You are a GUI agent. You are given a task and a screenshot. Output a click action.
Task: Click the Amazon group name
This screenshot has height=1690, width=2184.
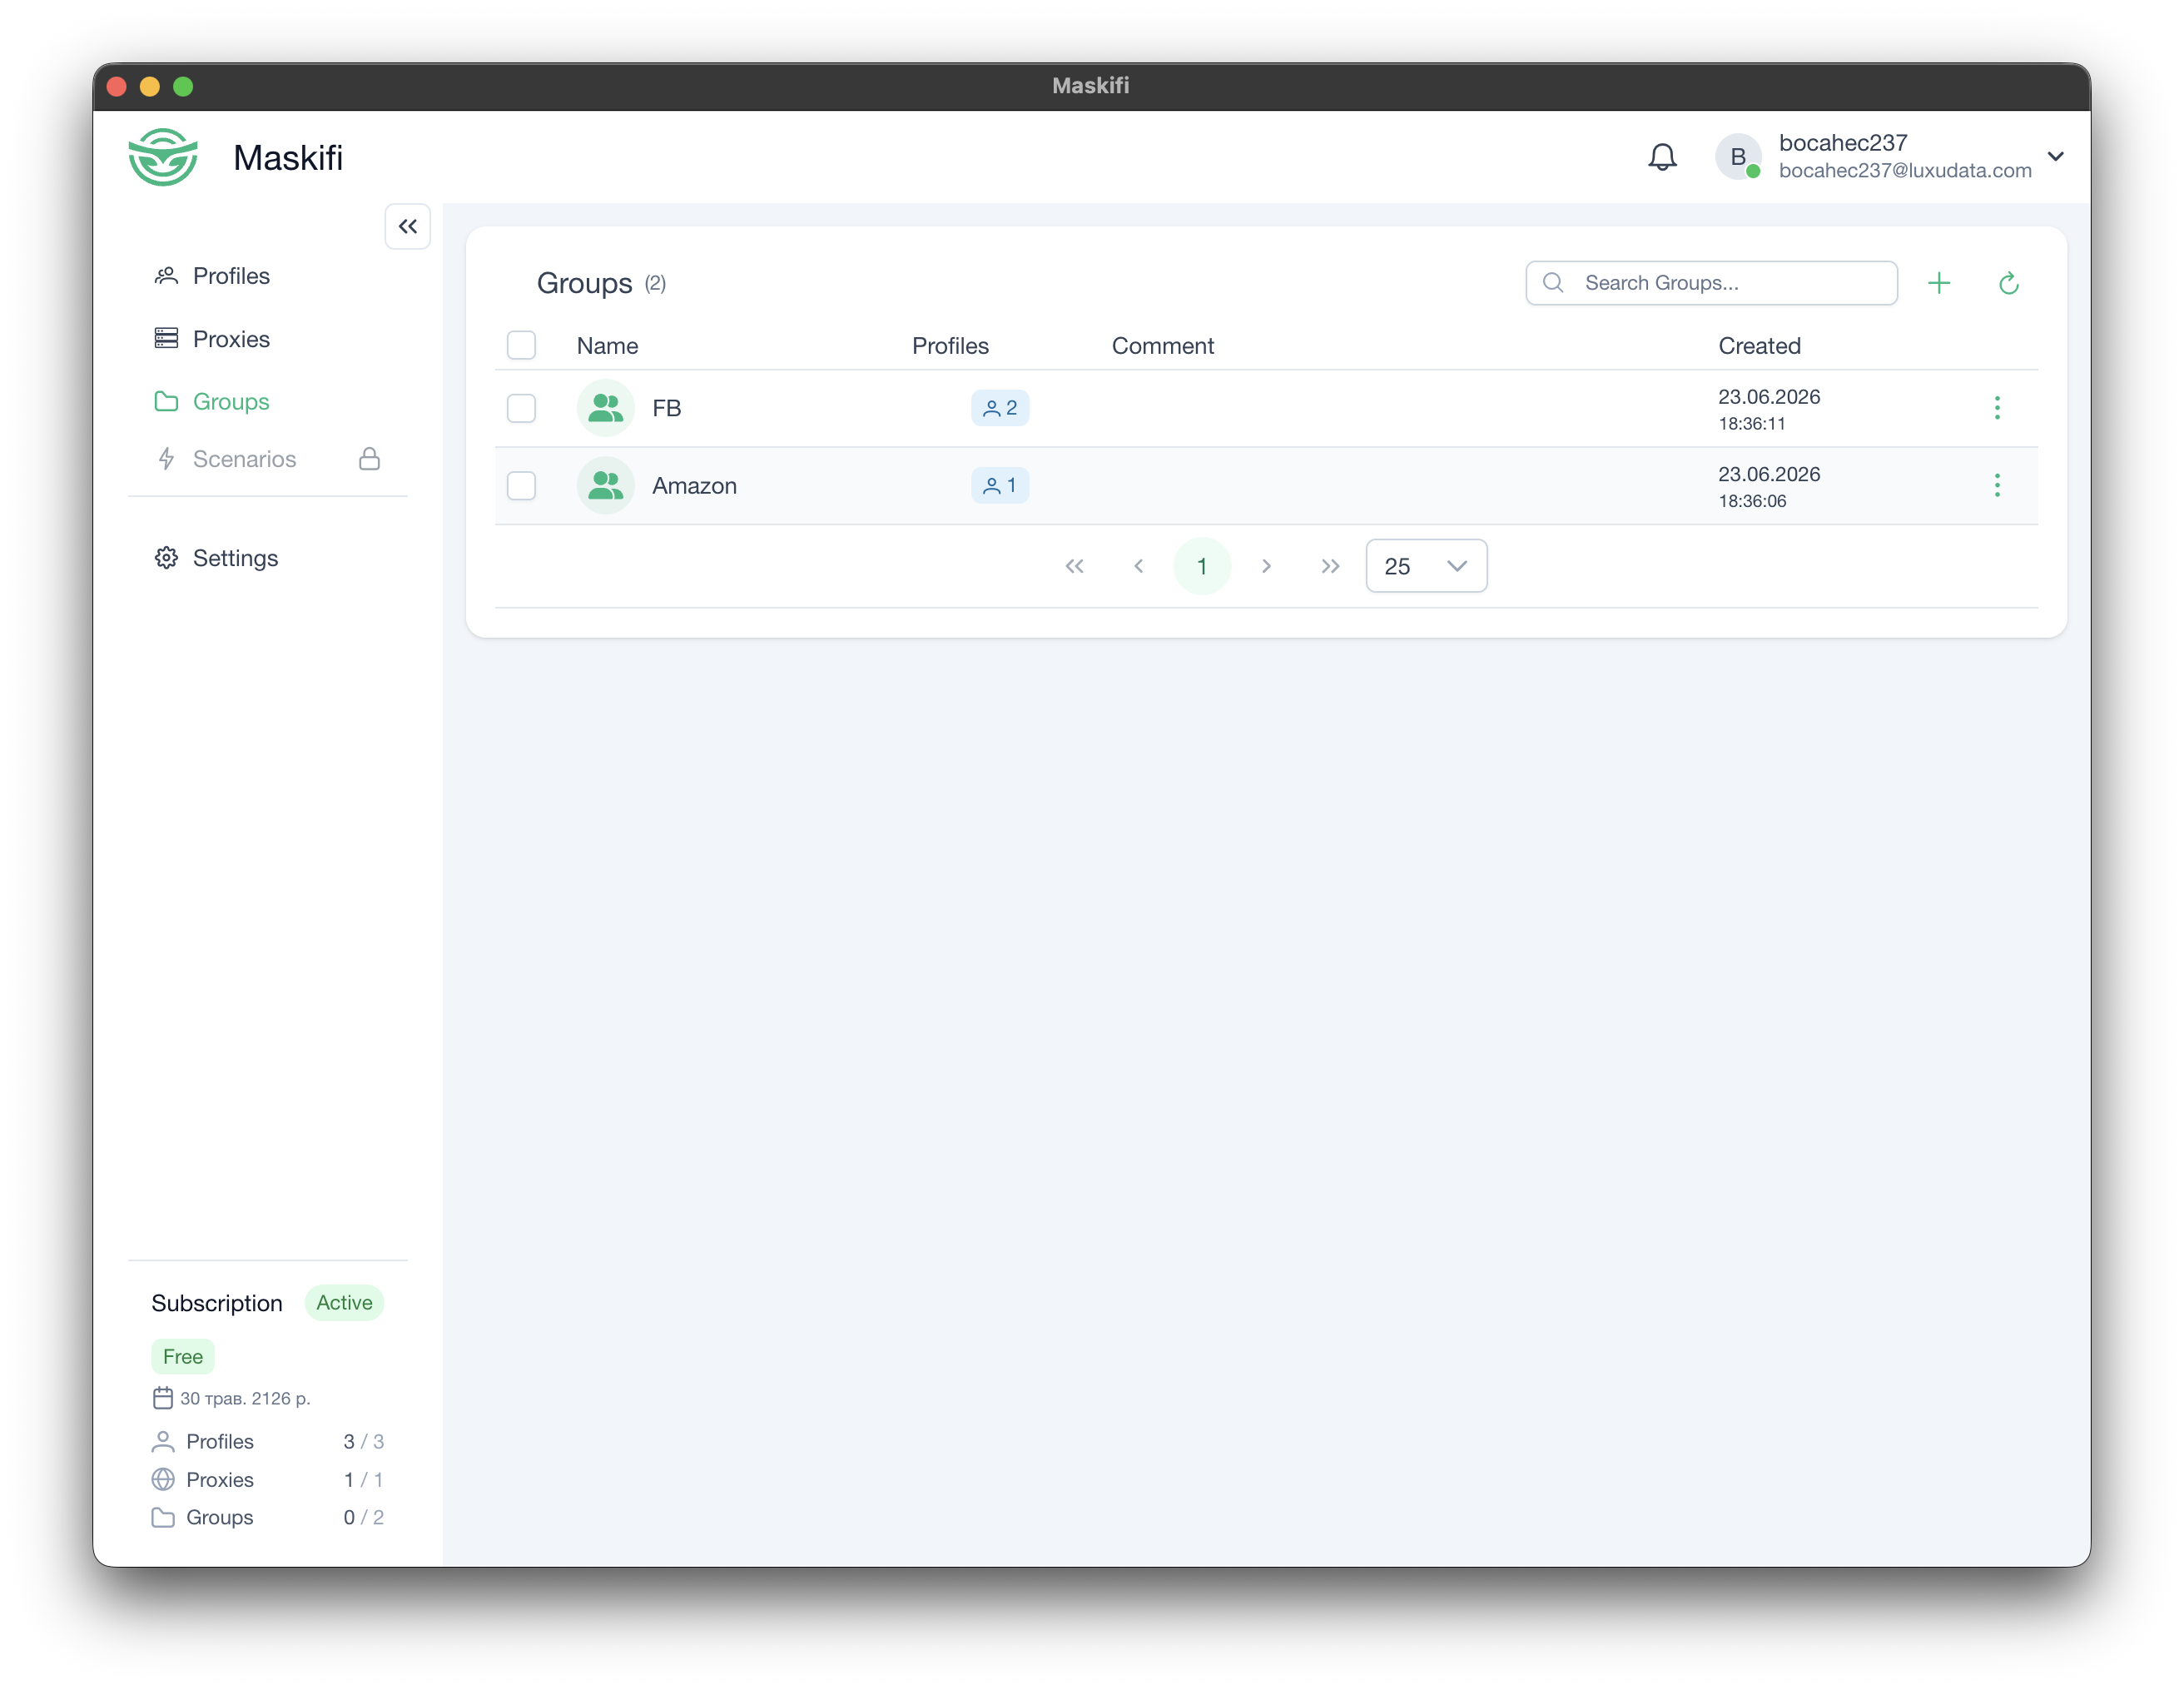click(695, 486)
